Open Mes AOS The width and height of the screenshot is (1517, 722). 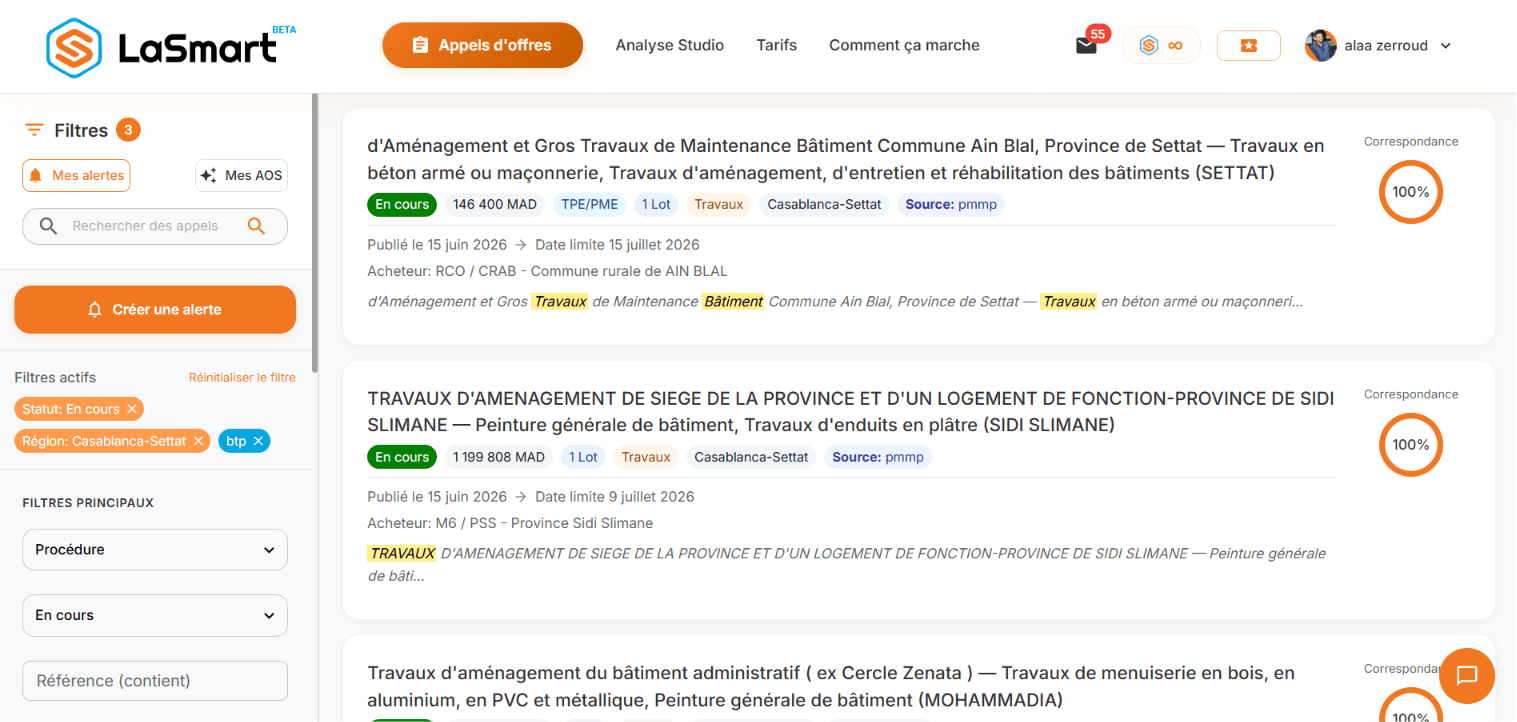pos(241,176)
